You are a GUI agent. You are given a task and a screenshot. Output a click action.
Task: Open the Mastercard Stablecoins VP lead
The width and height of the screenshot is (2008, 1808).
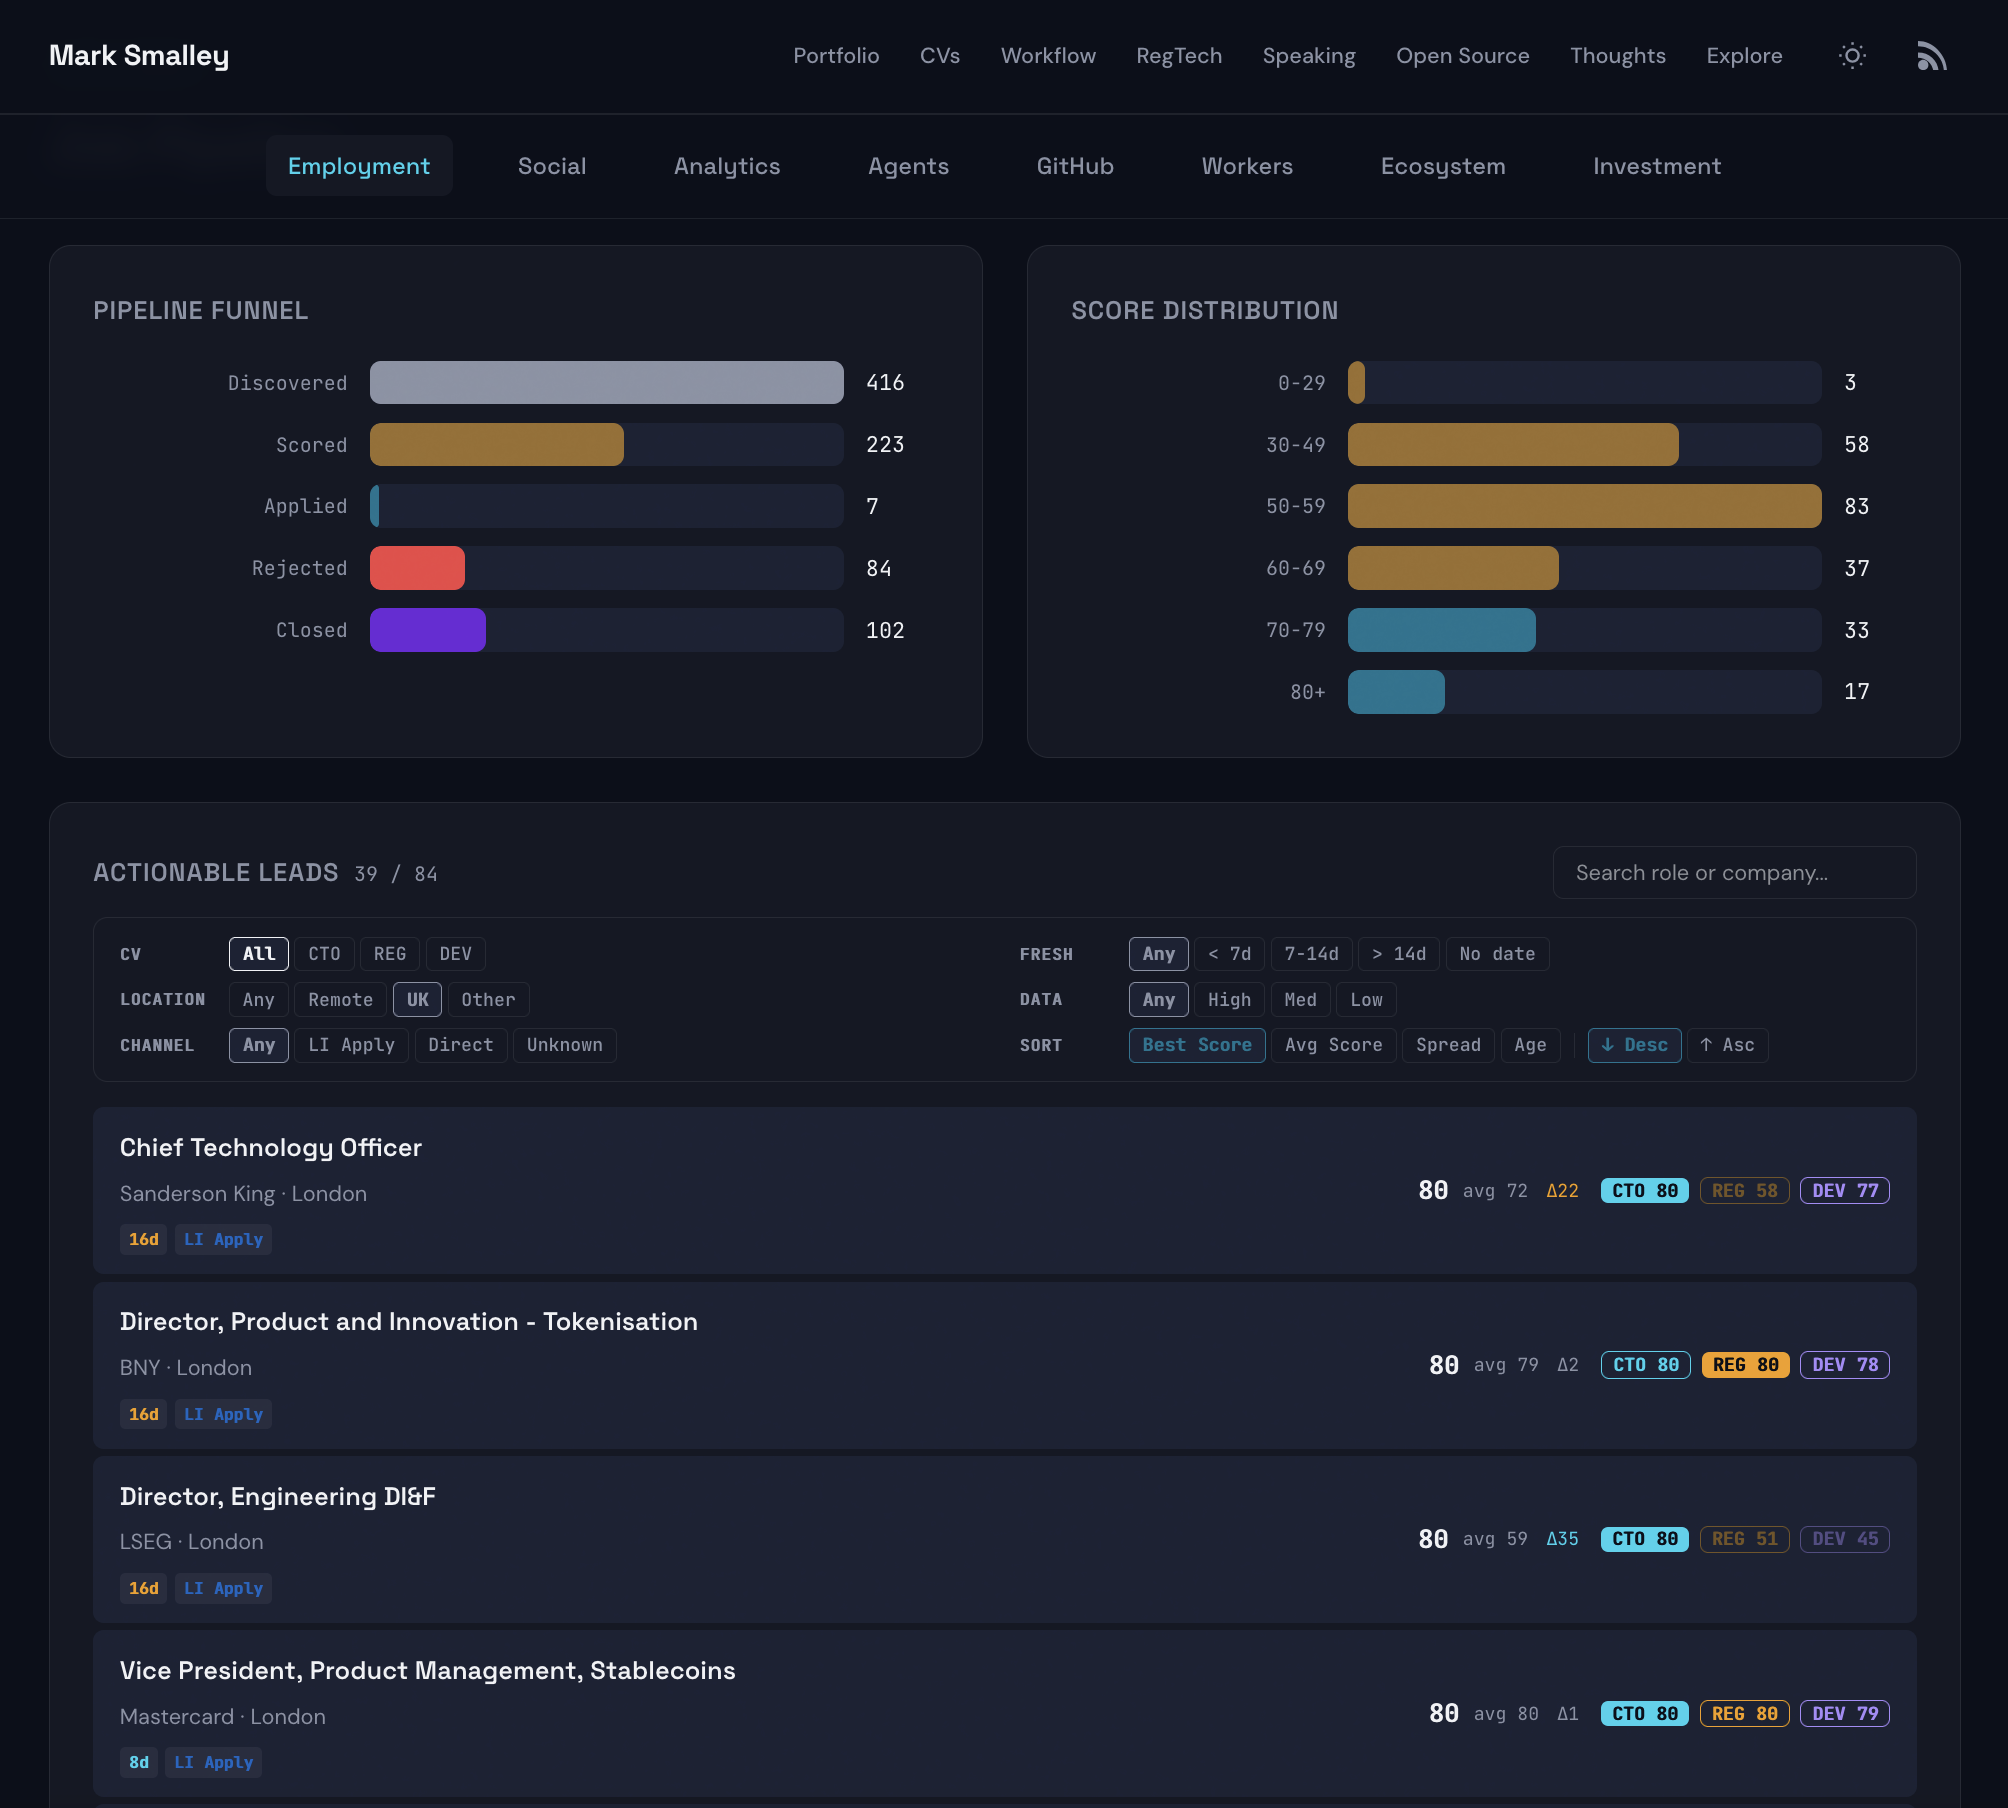coord(1004,1713)
